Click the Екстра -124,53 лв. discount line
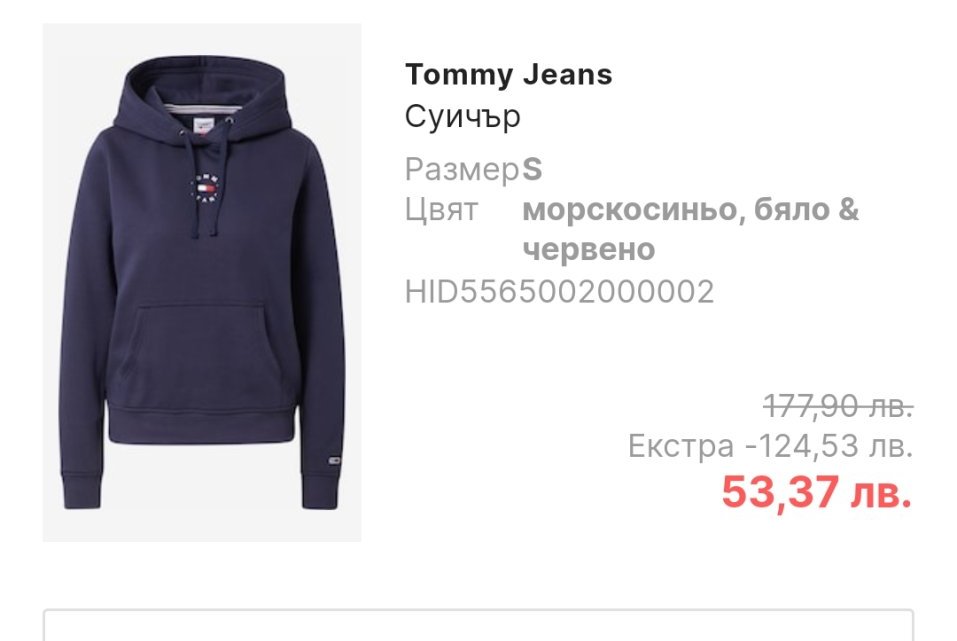 (x=770, y=446)
